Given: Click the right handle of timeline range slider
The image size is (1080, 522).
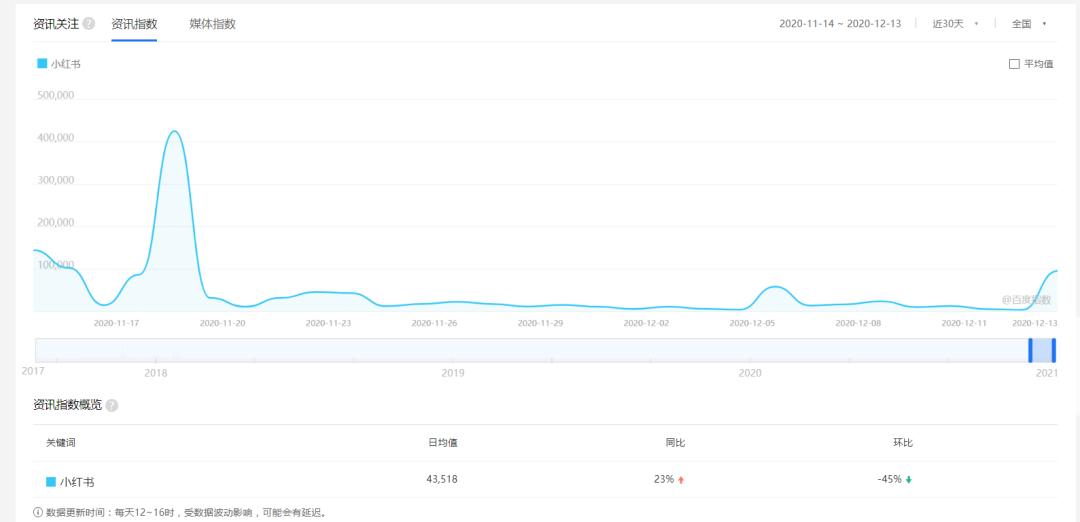Looking at the screenshot, I should [x=1054, y=350].
